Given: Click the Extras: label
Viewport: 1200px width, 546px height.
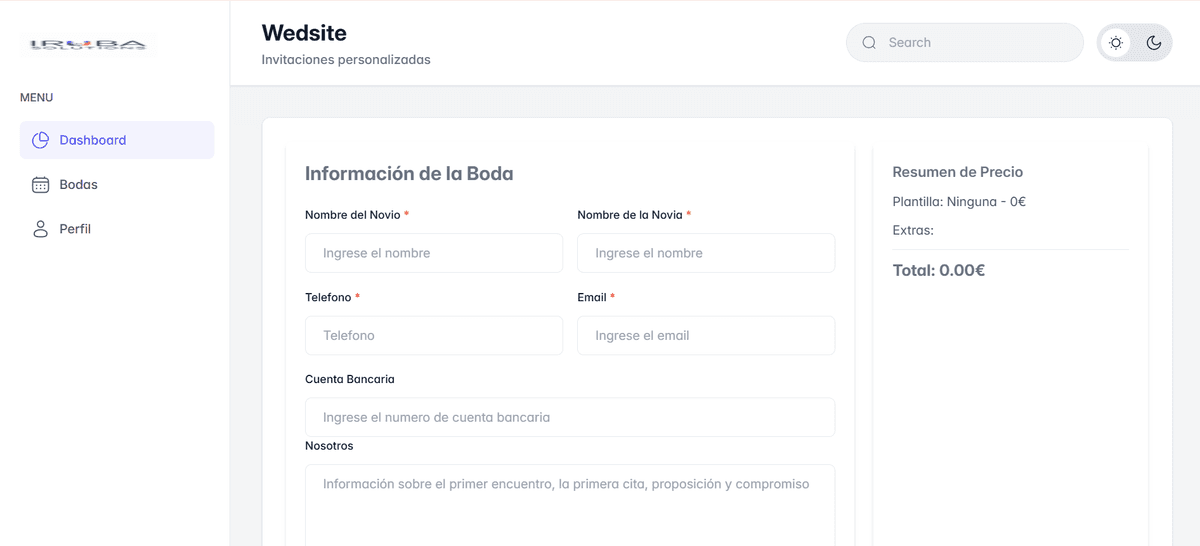Looking at the screenshot, I should click(x=913, y=230).
